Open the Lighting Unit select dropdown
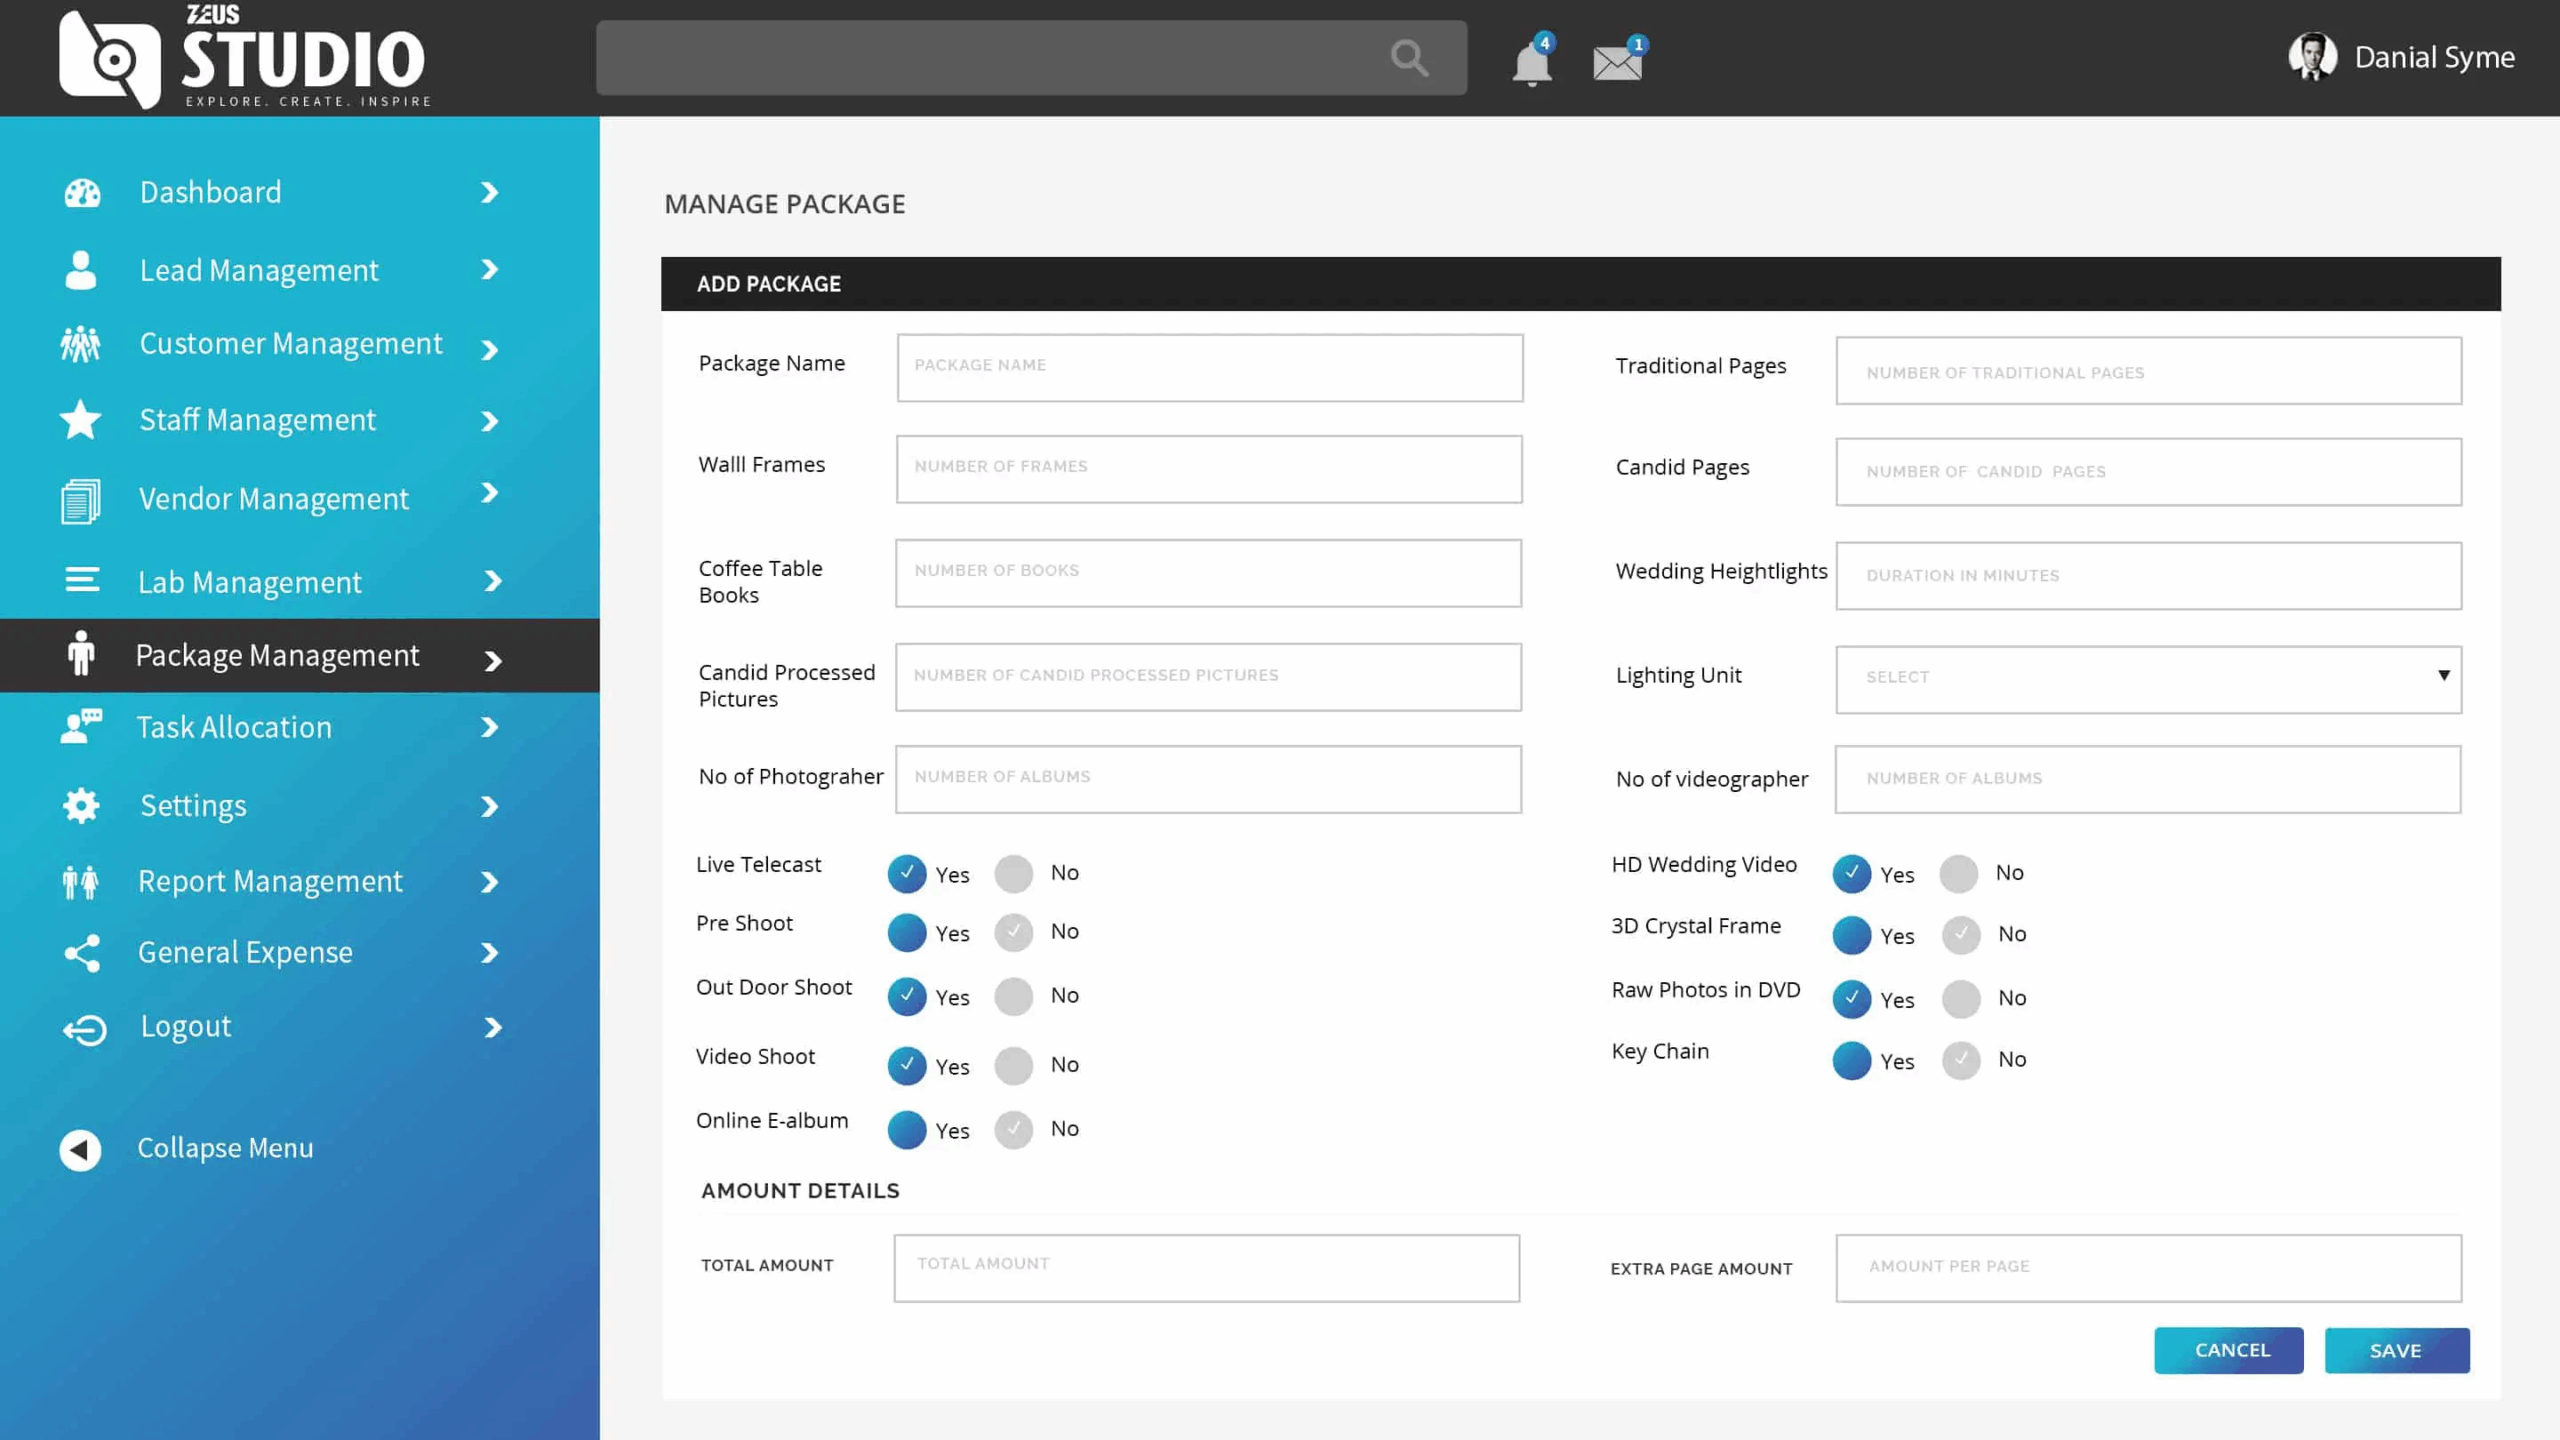Viewport: 2560px width, 1440px height. [x=2148, y=679]
